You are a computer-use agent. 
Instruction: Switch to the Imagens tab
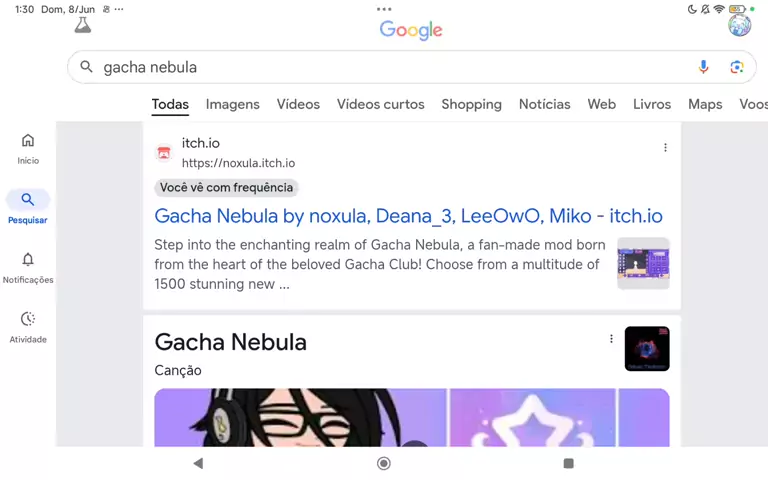(232, 104)
